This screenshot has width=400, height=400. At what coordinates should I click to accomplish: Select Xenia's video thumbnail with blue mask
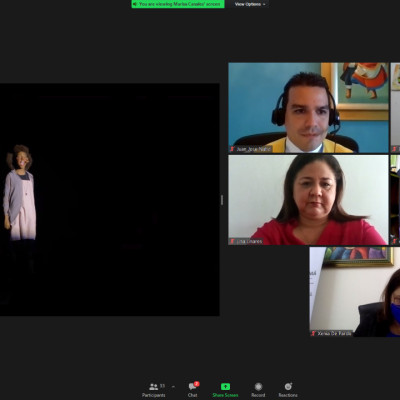tap(355, 292)
